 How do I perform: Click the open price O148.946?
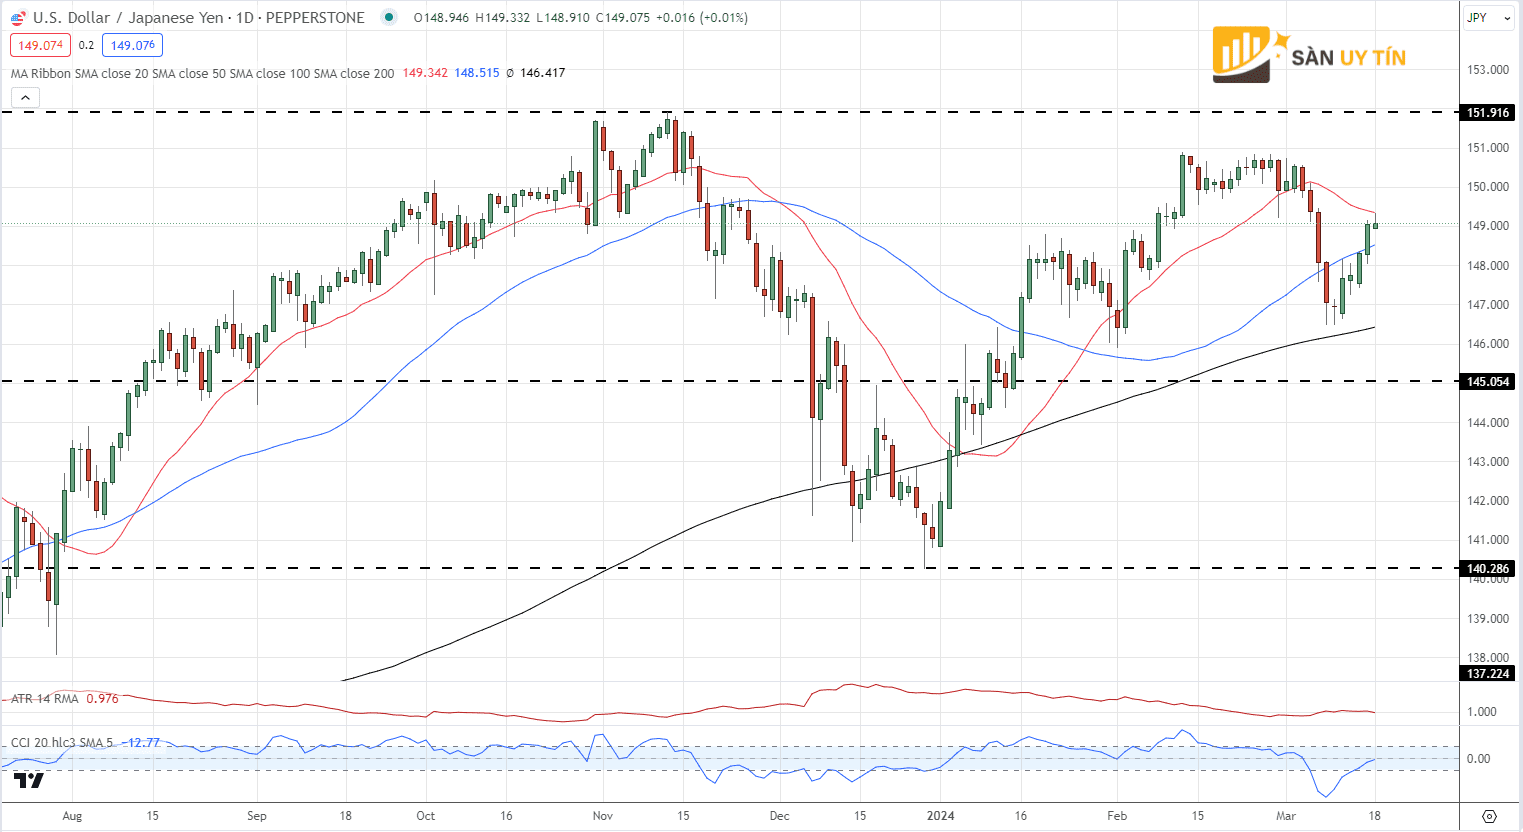tap(441, 18)
